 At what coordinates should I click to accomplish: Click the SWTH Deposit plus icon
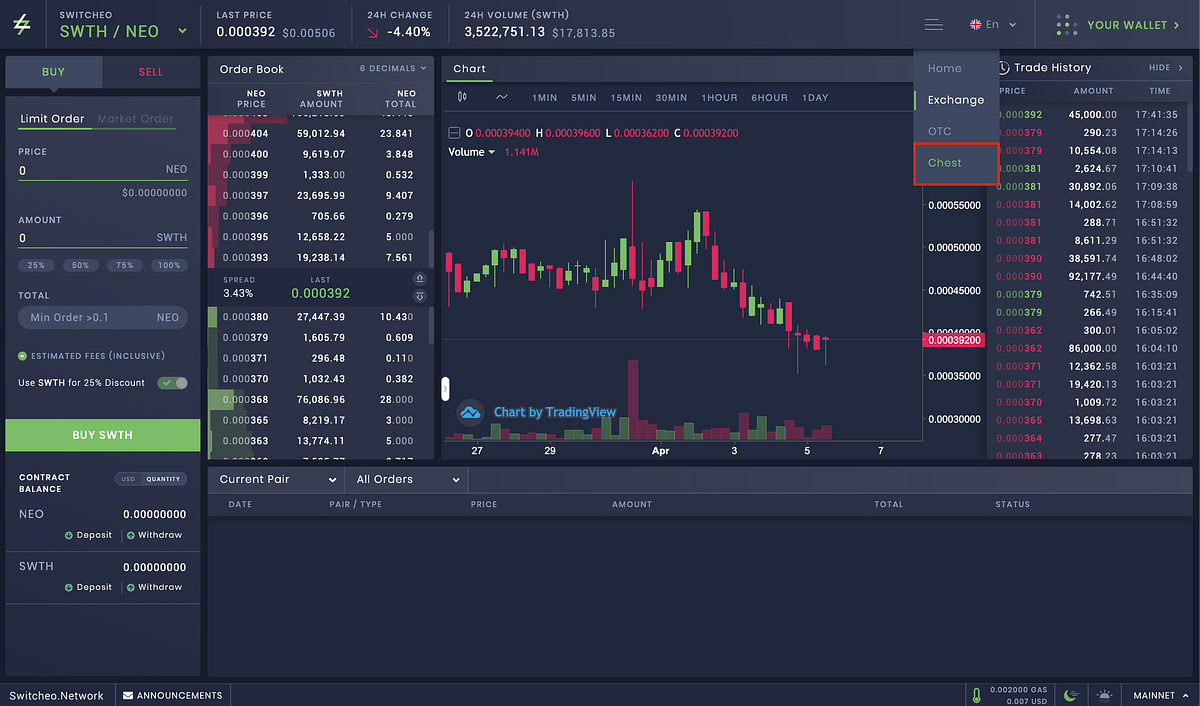pos(69,587)
